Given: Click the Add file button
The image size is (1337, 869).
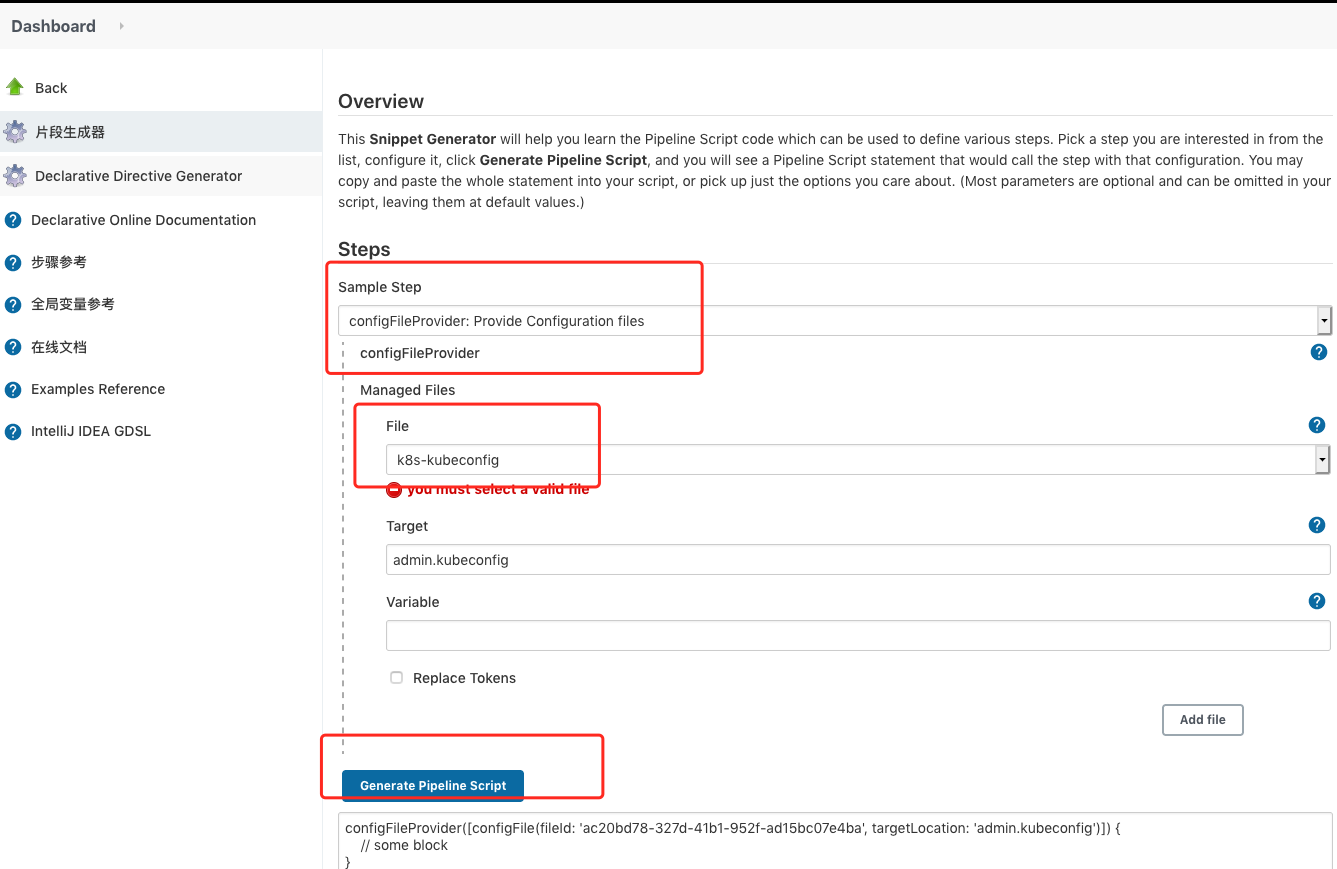Looking at the screenshot, I should (x=1202, y=719).
